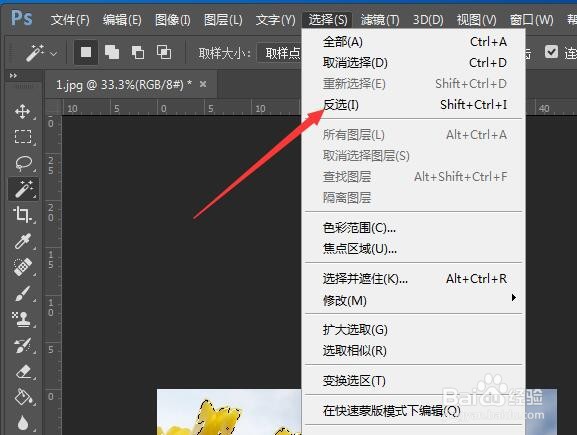Viewport: 577px width, 435px height.
Task: Open the 图像(I) menu
Action: point(173,20)
